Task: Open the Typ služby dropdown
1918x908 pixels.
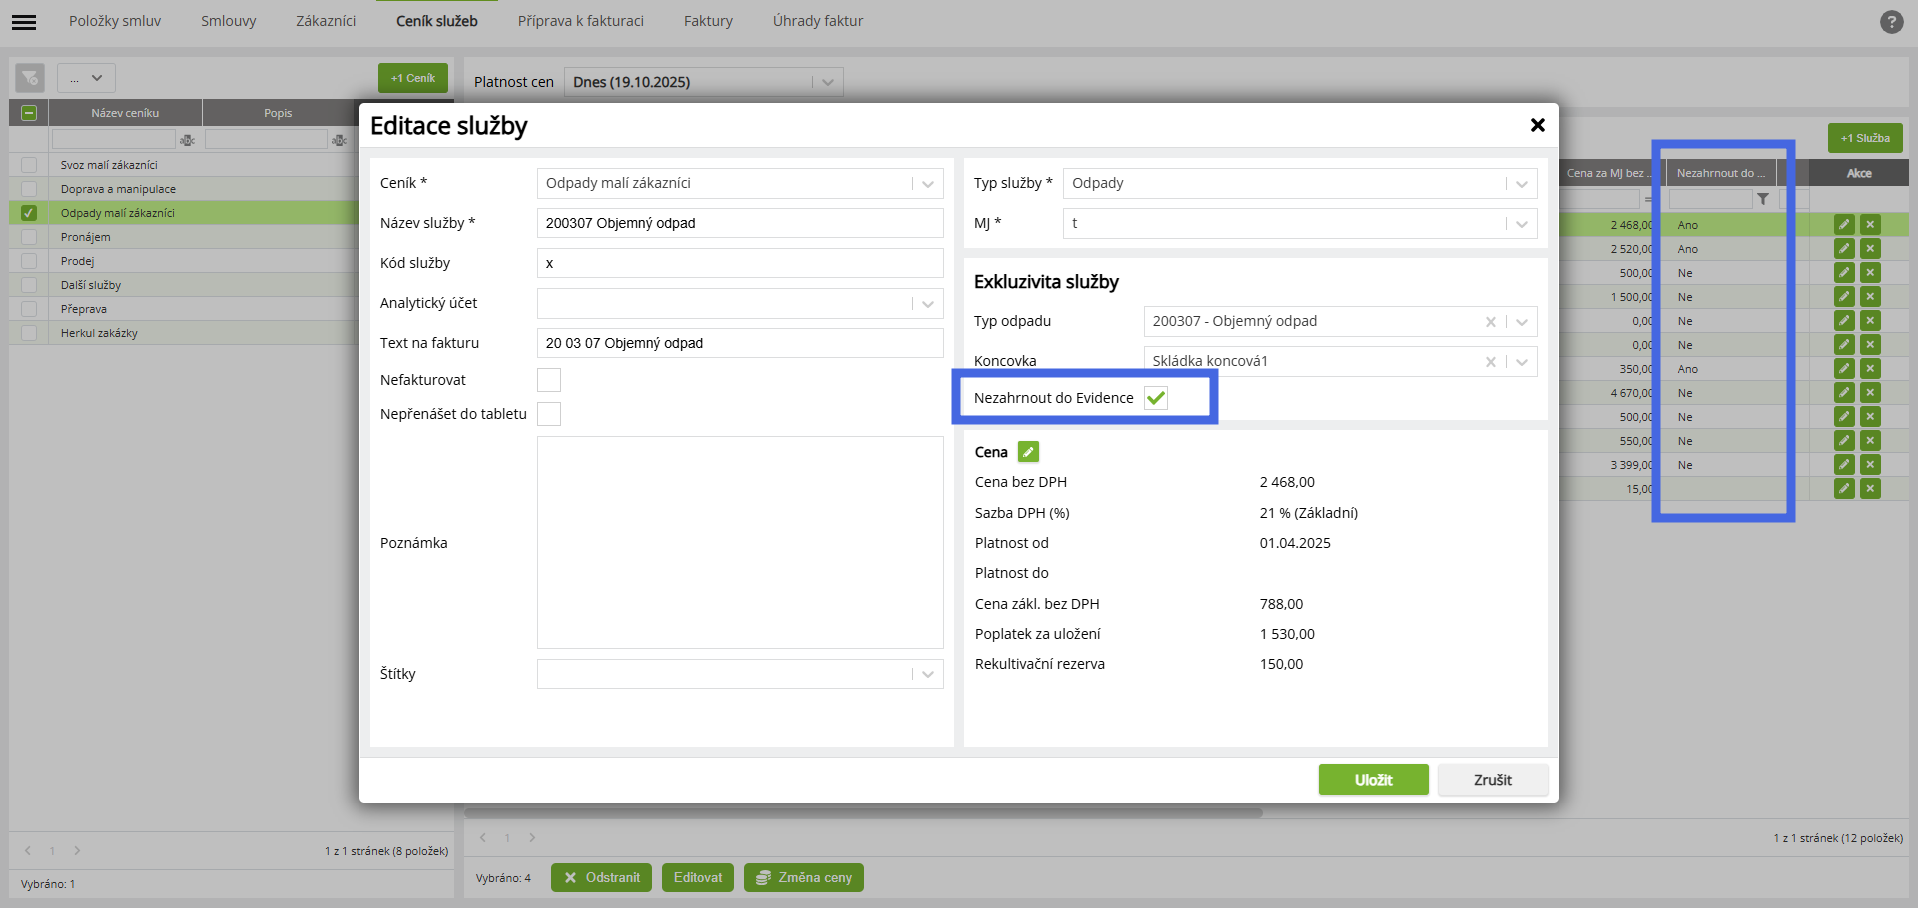Action: point(1521,184)
